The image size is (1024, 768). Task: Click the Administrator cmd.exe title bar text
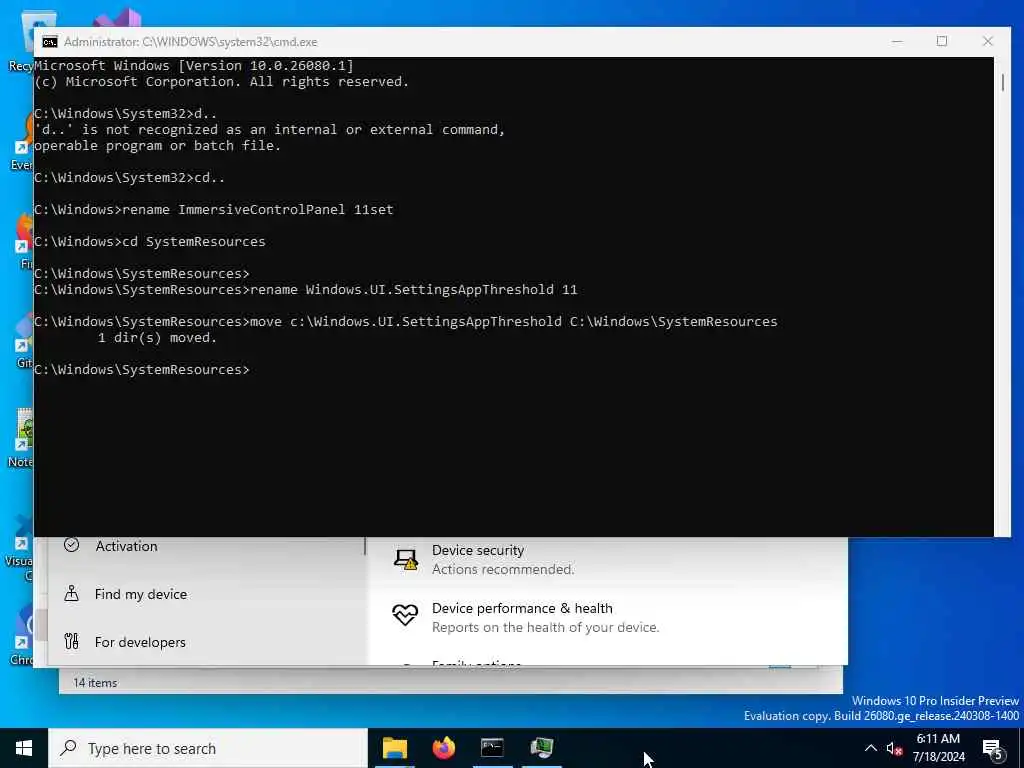click(x=191, y=42)
